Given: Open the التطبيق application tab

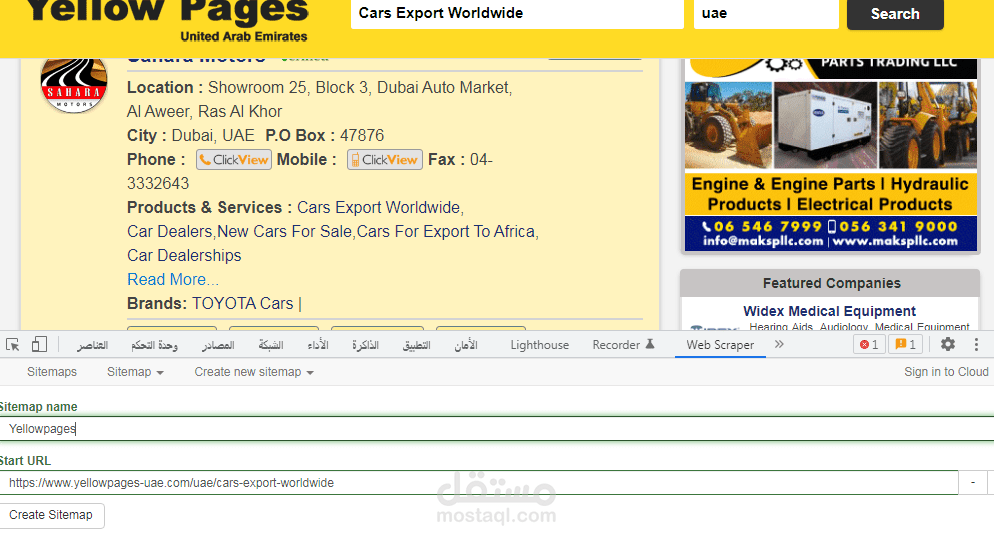Looking at the screenshot, I should pos(416,345).
